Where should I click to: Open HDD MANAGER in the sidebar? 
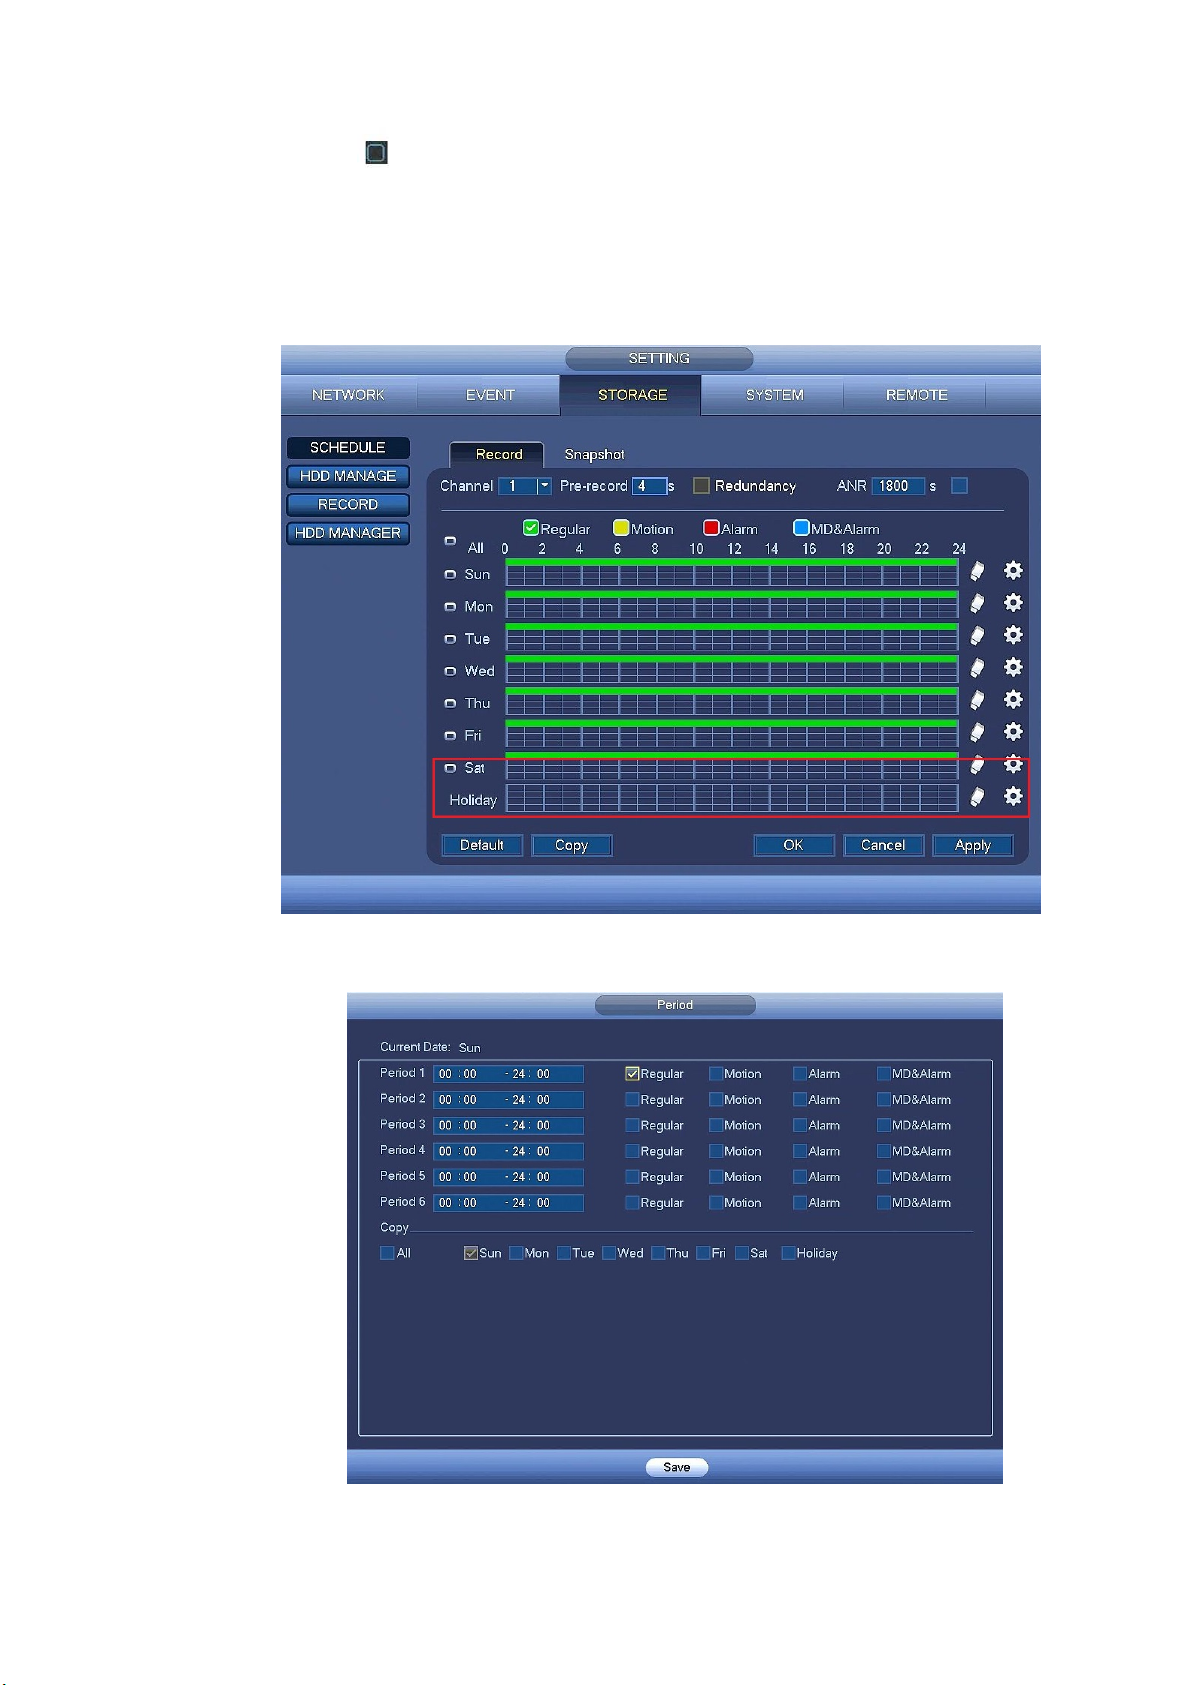[x=348, y=533]
